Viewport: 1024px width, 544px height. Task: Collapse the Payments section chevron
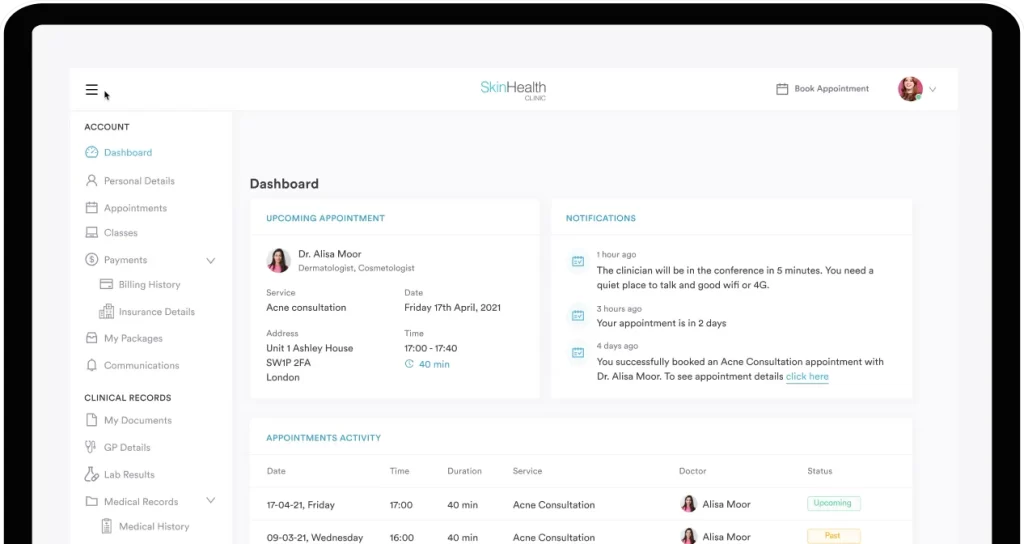[211, 260]
